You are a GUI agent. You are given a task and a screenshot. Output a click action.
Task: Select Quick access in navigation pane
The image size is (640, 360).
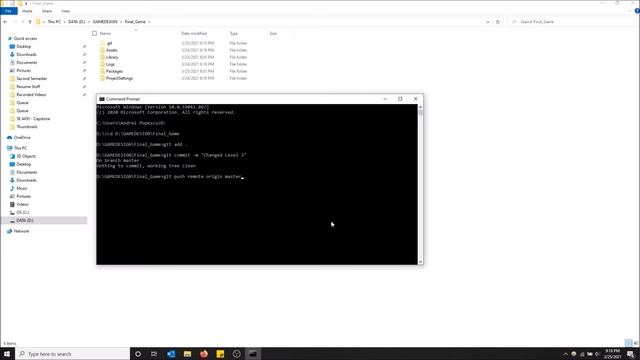25,38
